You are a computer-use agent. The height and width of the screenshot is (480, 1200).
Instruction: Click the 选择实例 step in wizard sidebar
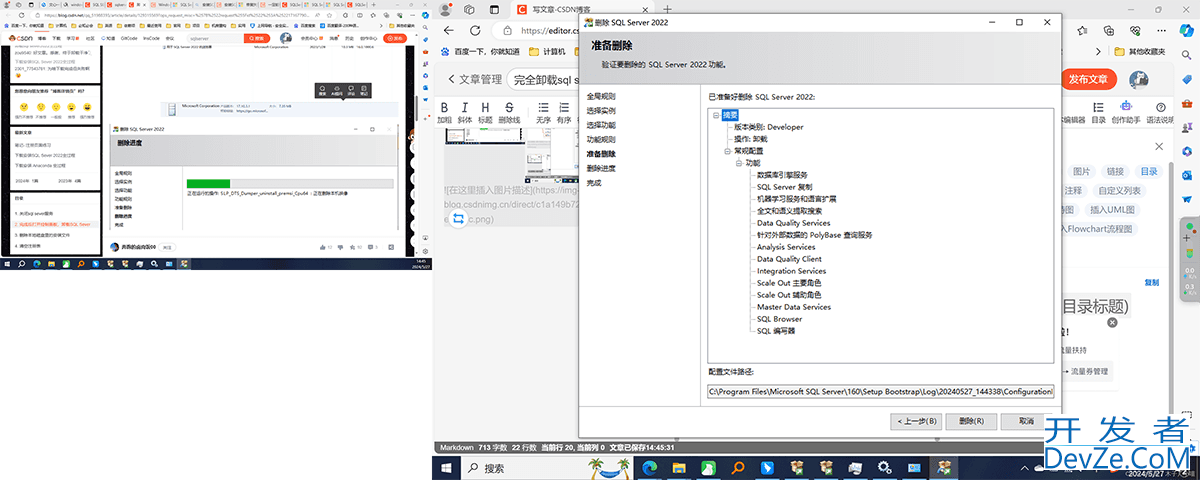[x=600, y=110]
